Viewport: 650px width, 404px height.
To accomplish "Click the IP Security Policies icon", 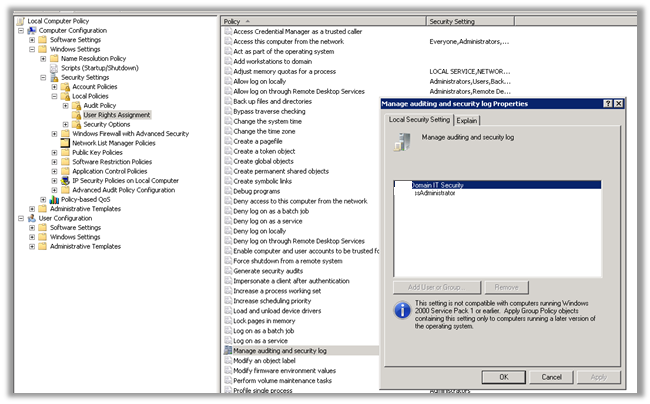I will pos(65,180).
